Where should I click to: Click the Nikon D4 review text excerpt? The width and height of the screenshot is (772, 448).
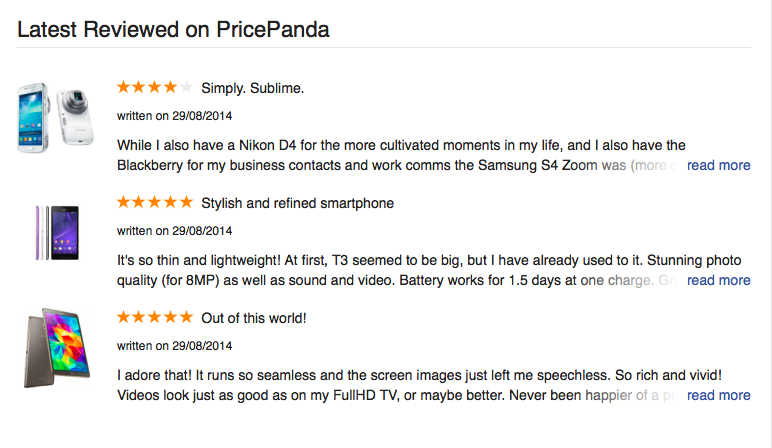(x=400, y=155)
